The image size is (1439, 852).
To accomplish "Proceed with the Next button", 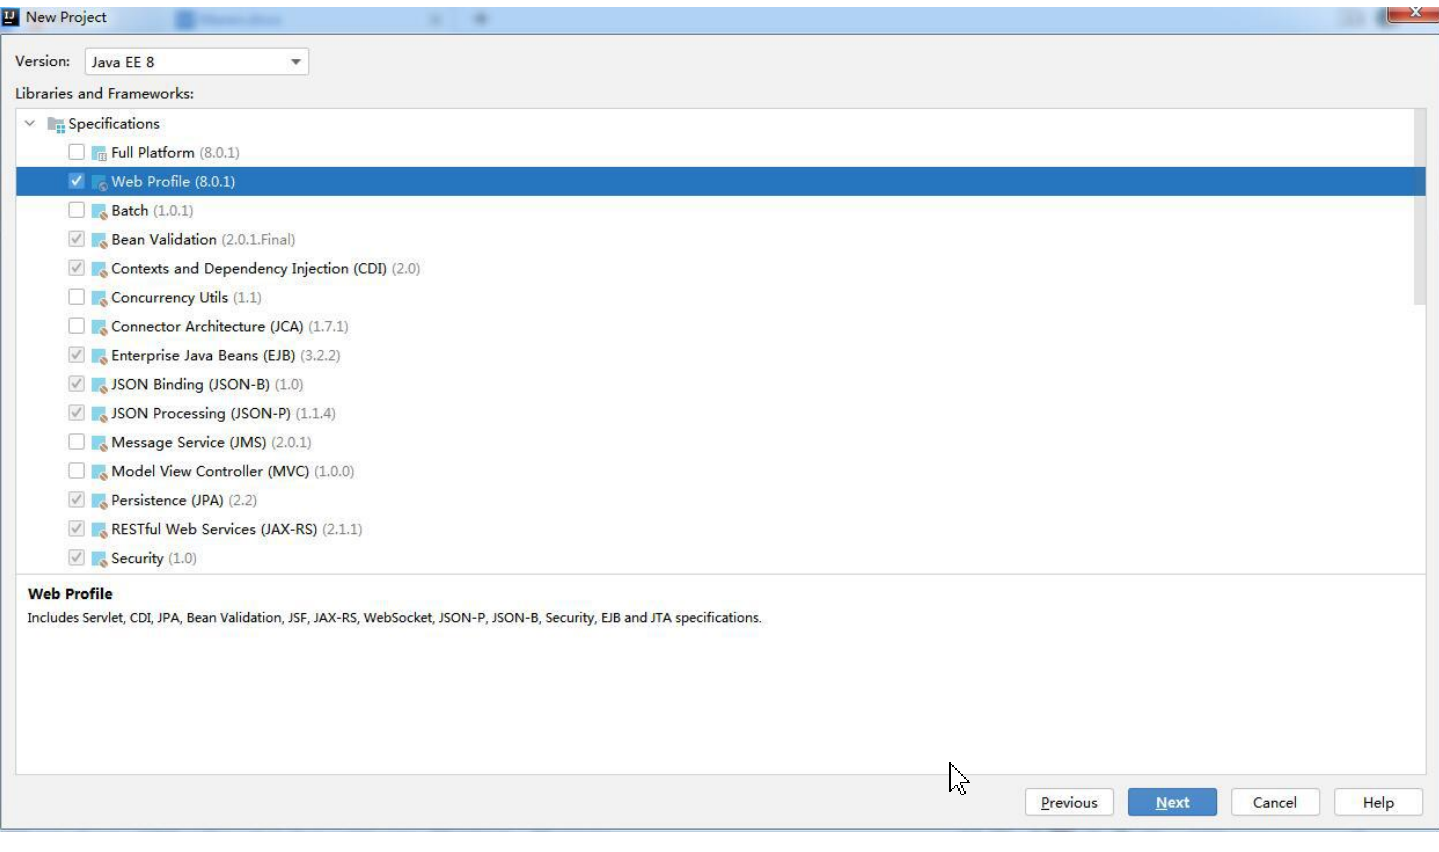I will click(1172, 803).
